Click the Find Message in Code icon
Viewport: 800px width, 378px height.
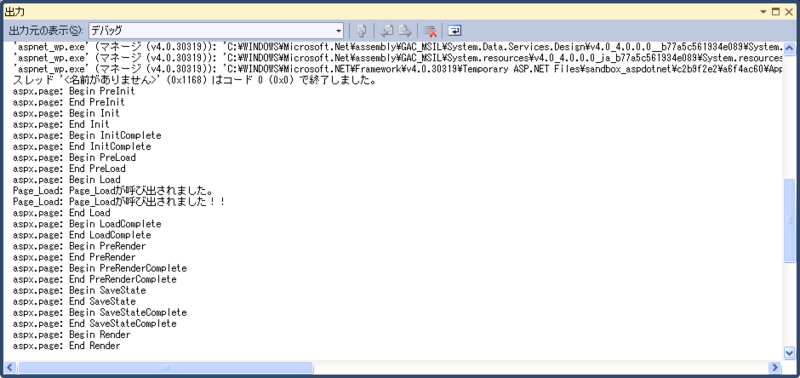coord(361,31)
